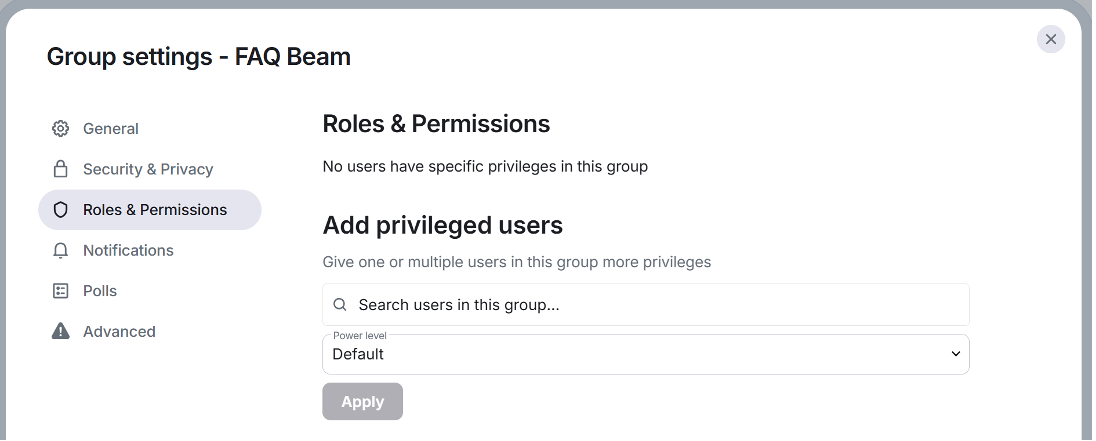Select the Default power level value
The height and width of the screenshot is (441, 1096).
(359, 354)
